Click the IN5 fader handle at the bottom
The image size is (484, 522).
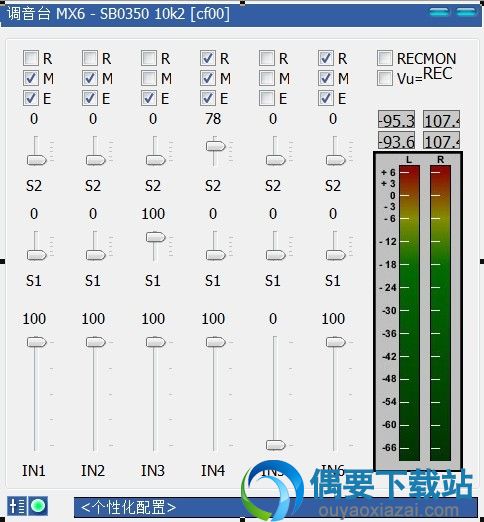pos(276,445)
